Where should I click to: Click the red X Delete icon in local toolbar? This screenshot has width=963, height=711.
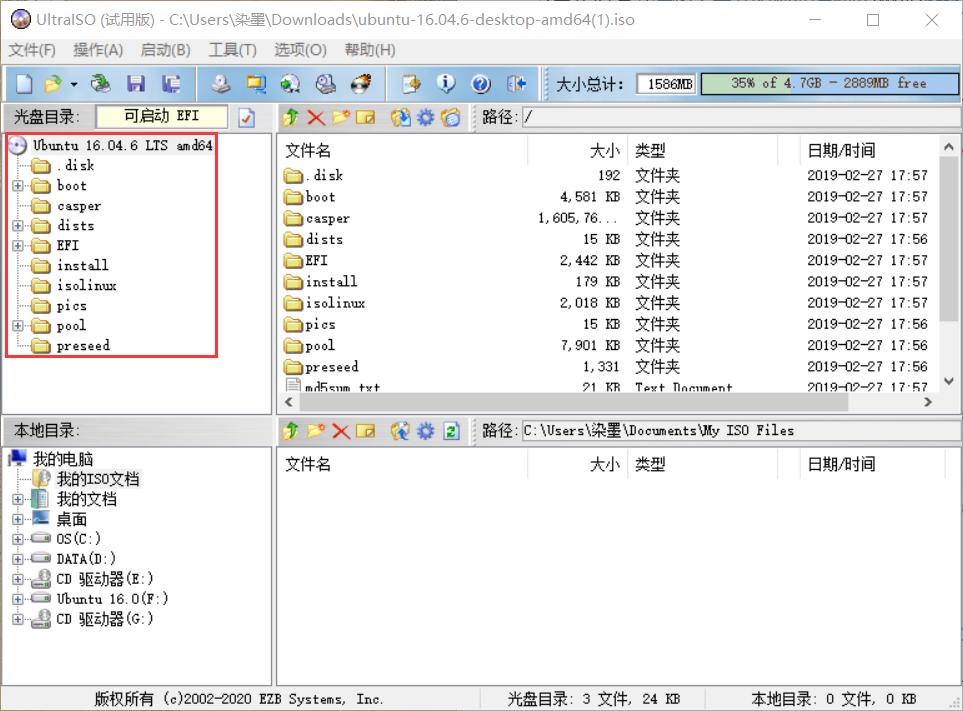341,431
